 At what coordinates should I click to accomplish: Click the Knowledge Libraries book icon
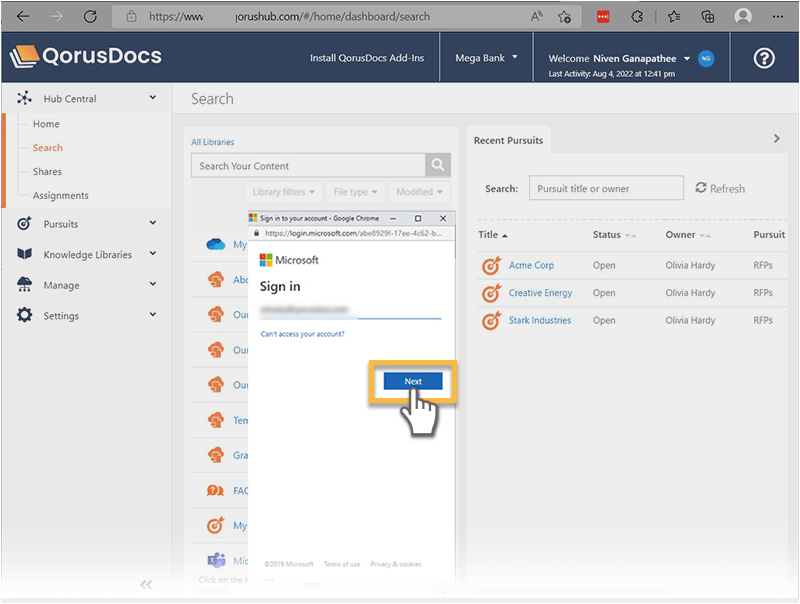click(24, 254)
